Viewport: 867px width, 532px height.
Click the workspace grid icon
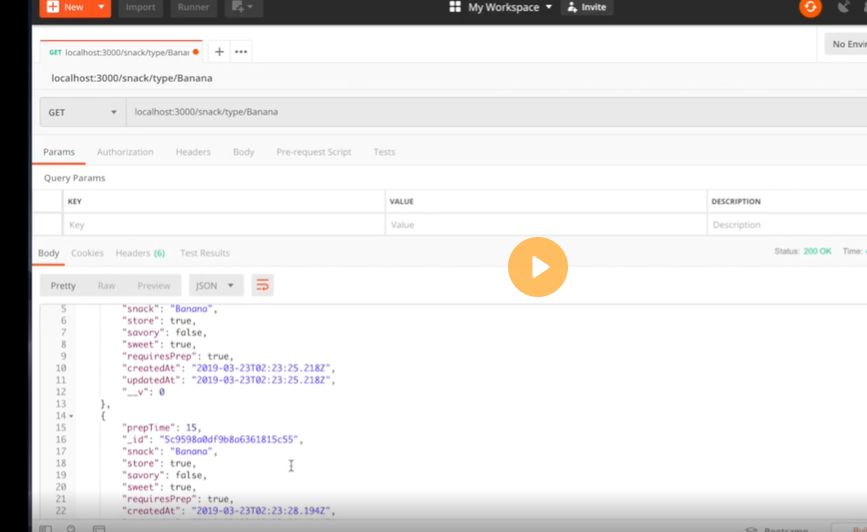point(455,7)
